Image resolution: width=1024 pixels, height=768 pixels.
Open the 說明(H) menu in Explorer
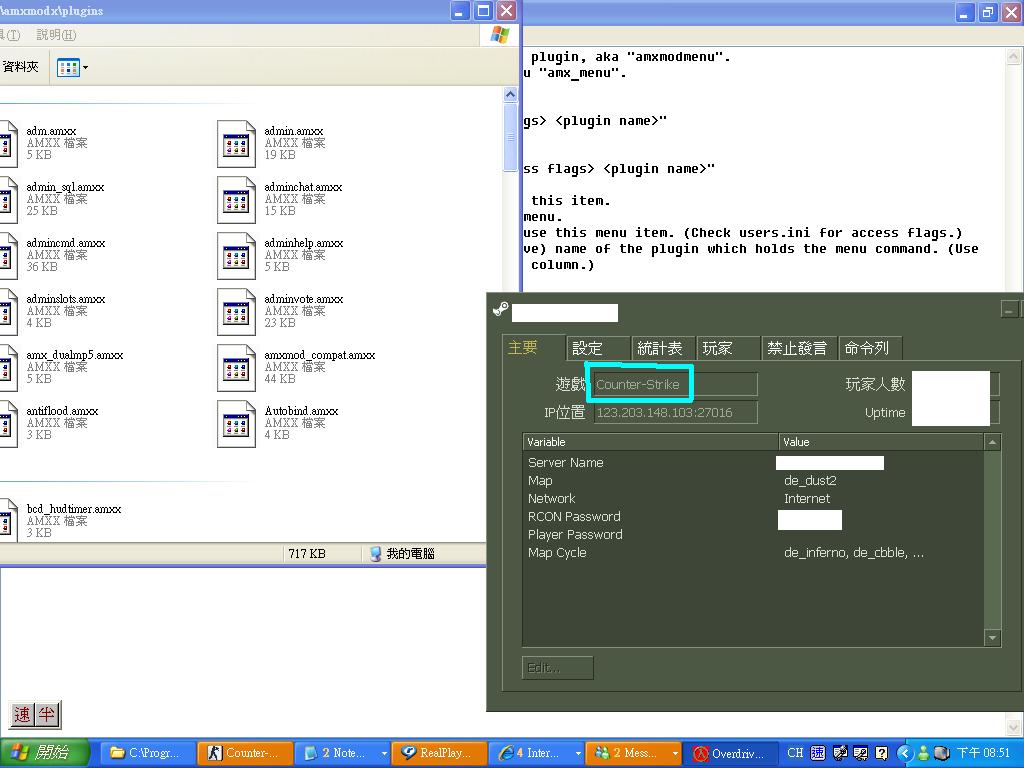[56, 35]
